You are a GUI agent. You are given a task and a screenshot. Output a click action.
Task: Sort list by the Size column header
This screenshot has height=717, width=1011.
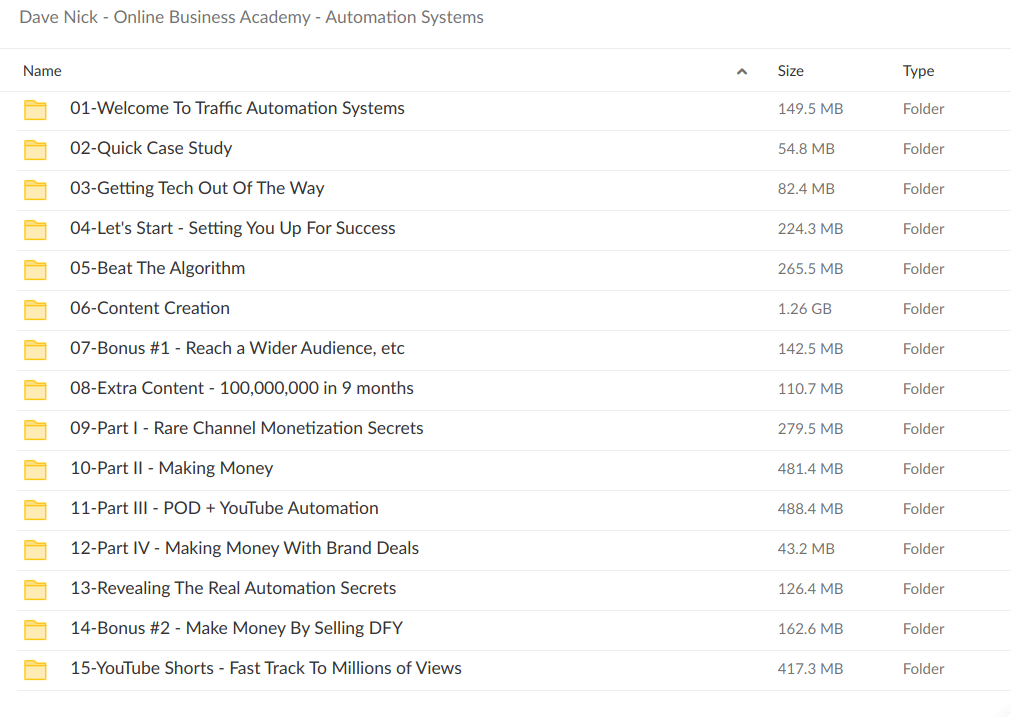[790, 71]
